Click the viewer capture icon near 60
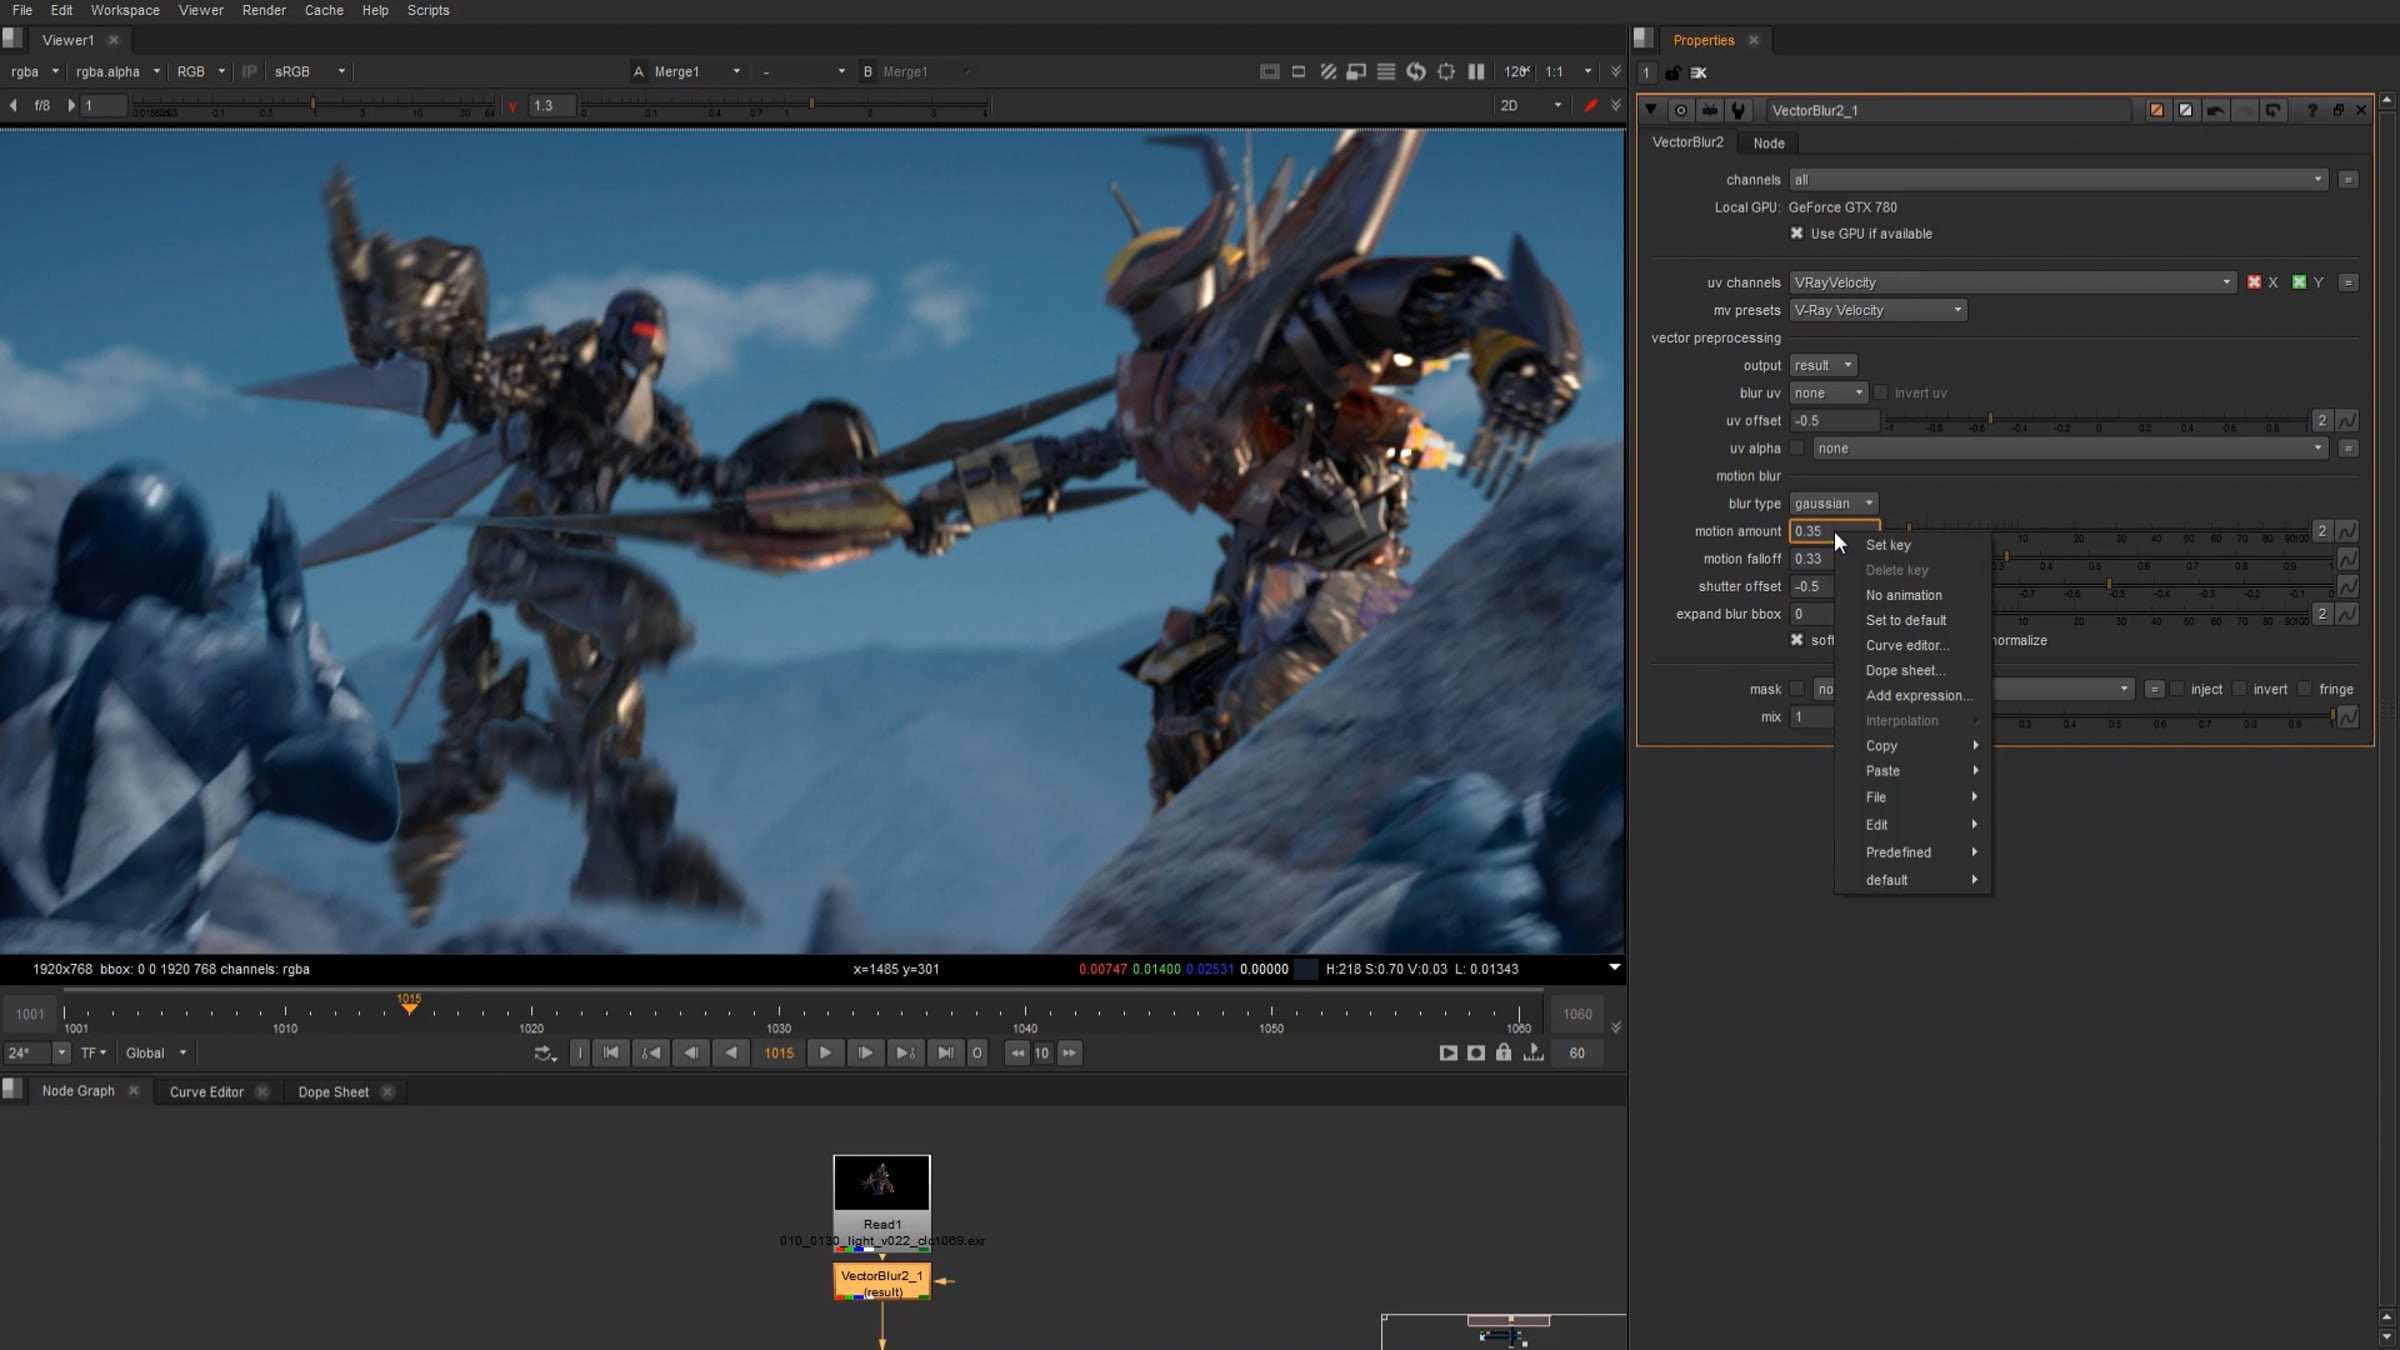This screenshot has height=1350, width=2400. pyautogui.click(x=1476, y=1053)
